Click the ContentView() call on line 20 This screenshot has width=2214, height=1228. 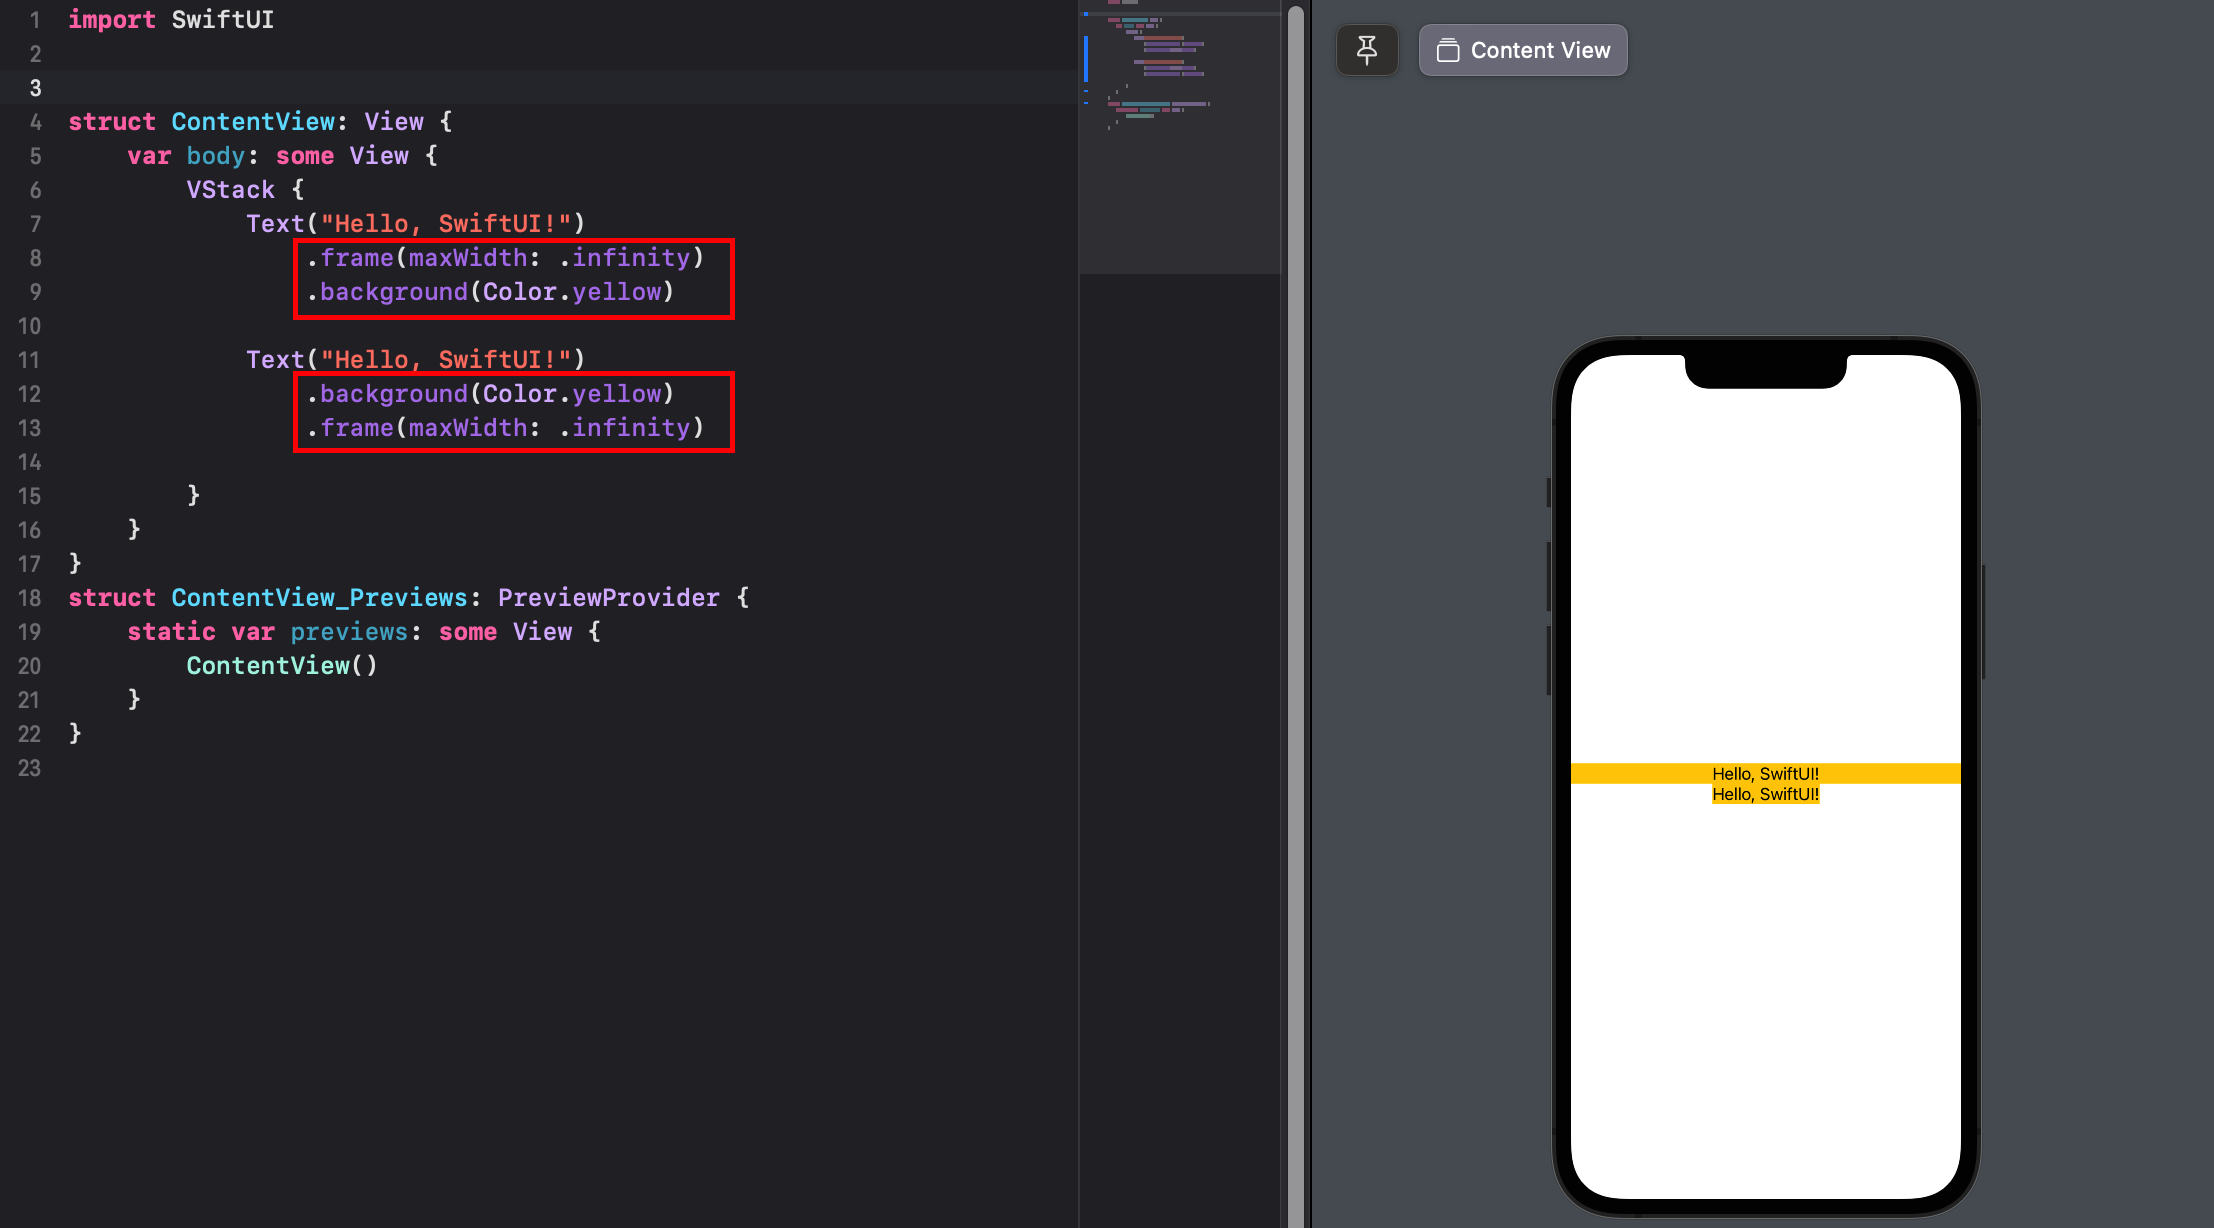coord(281,666)
